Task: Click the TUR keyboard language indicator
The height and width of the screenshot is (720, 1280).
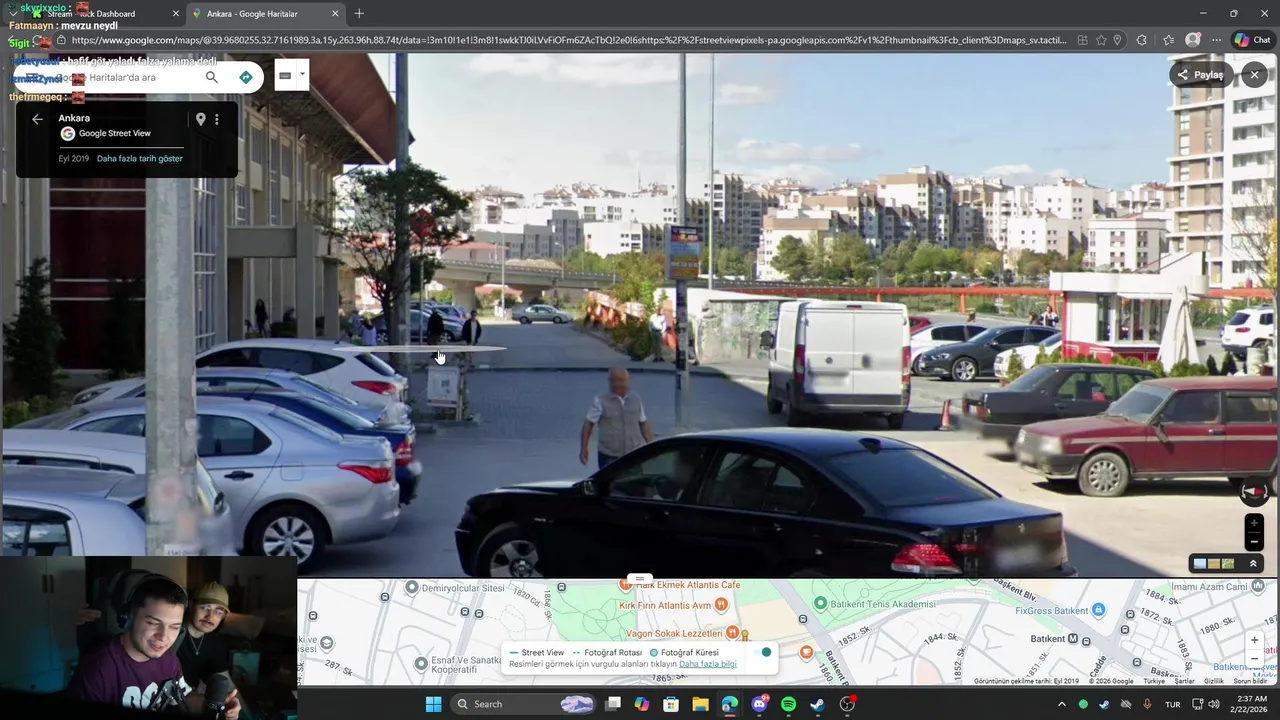Action: [x=1172, y=704]
